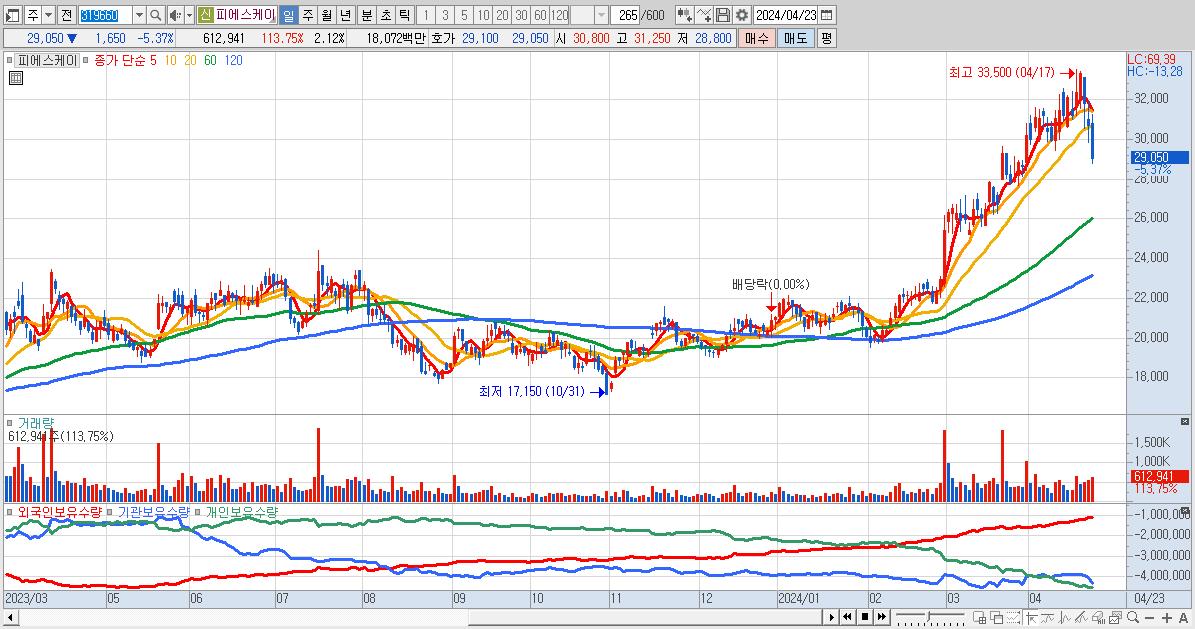The width and height of the screenshot is (1195, 629).
Task: Select interval 120 button in toolbar
Action: tap(559, 14)
